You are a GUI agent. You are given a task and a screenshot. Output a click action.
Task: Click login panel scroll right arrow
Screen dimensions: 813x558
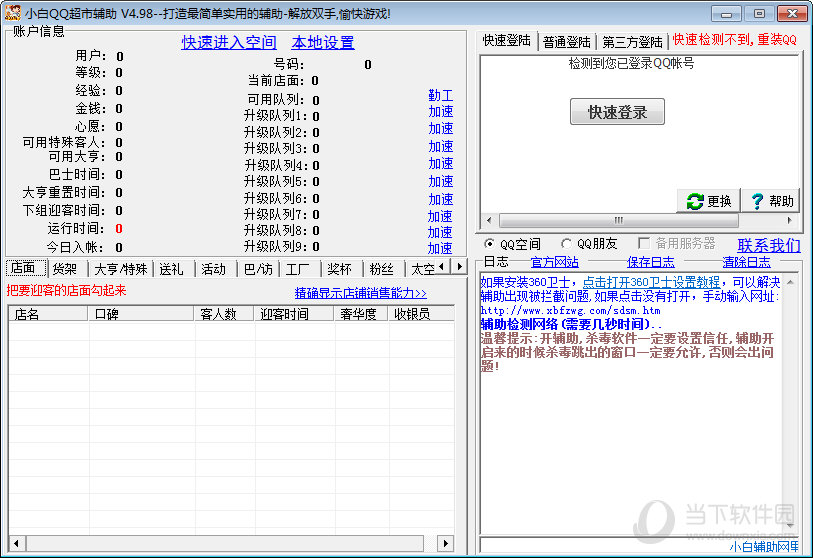[789, 220]
